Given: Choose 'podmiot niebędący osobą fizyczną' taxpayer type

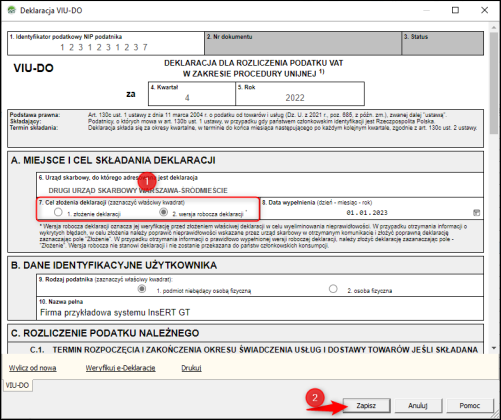Looking at the screenshot, I should [142, 289].
